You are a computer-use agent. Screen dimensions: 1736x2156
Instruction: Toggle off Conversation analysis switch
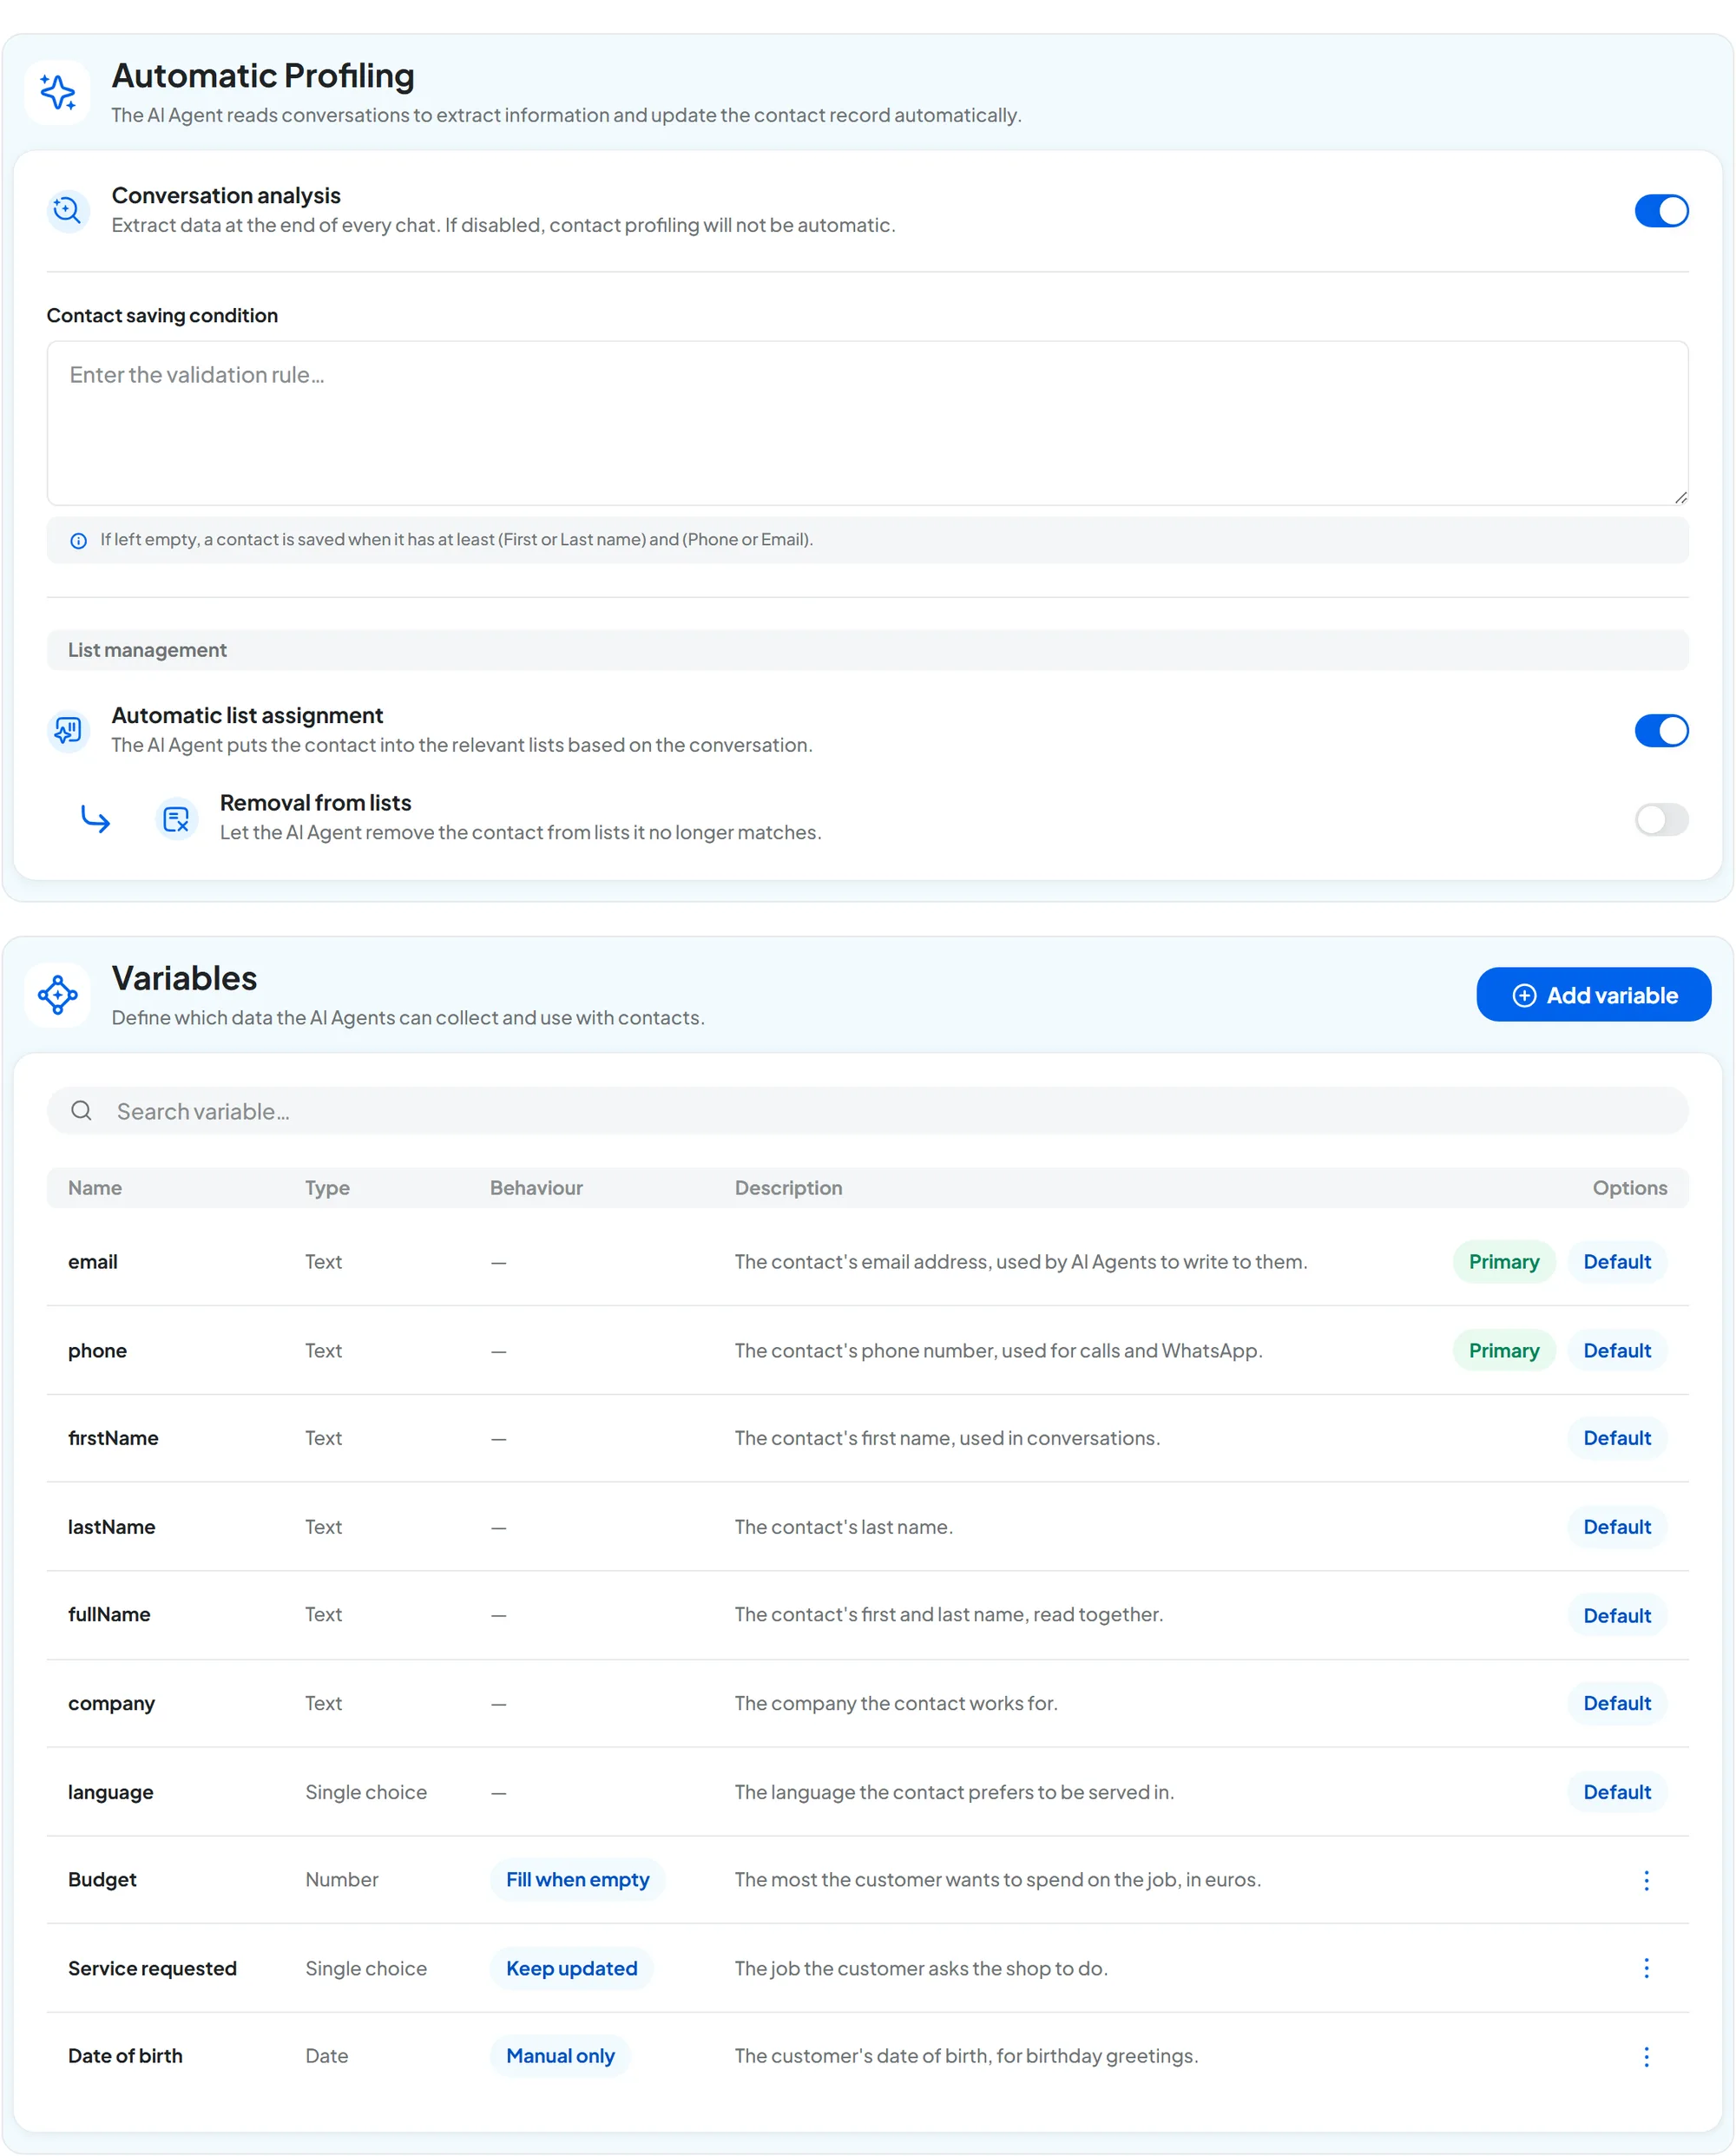tap(1661, 211)
